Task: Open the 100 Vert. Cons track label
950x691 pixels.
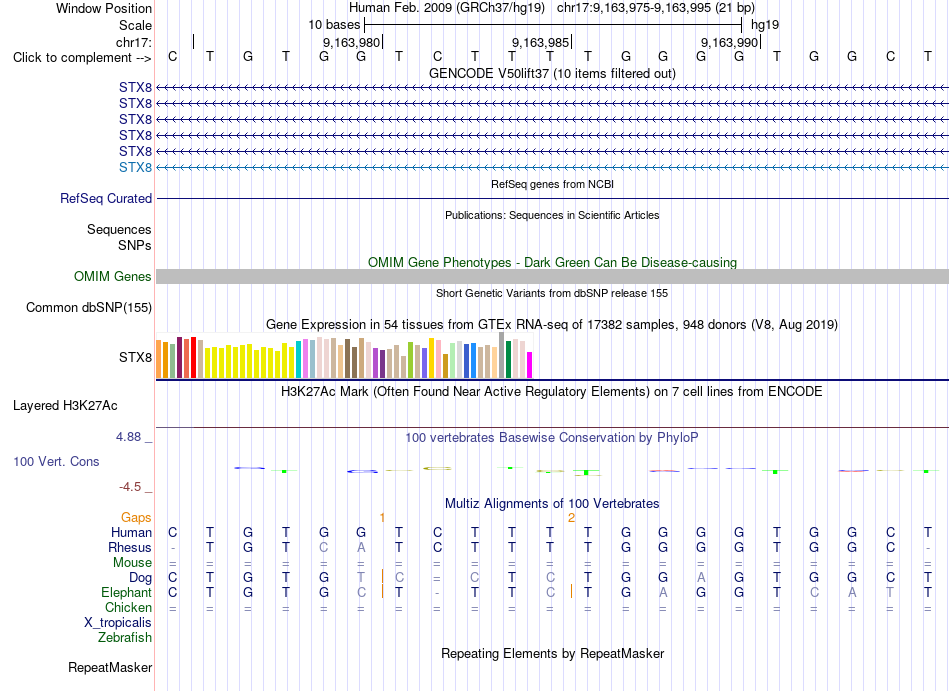Action: click(x=56, y=461)
